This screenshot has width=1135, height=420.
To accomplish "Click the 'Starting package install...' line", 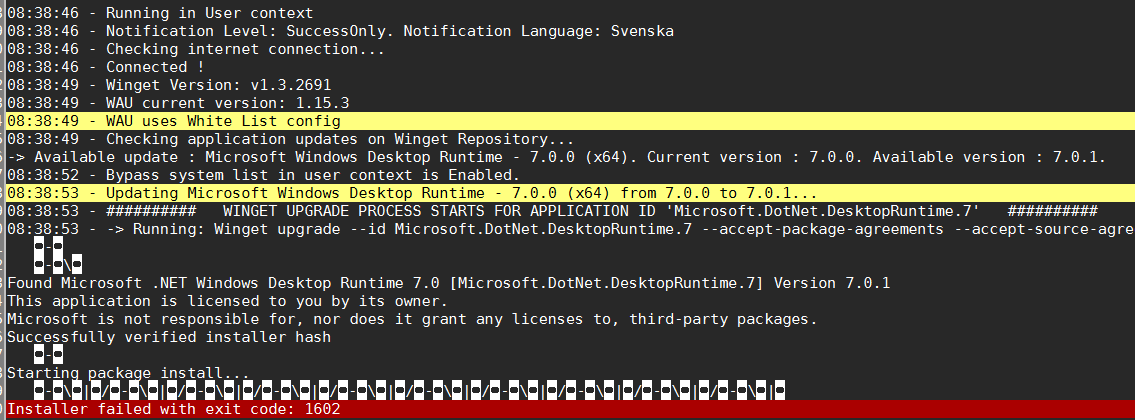I will [x=129, y=373].
